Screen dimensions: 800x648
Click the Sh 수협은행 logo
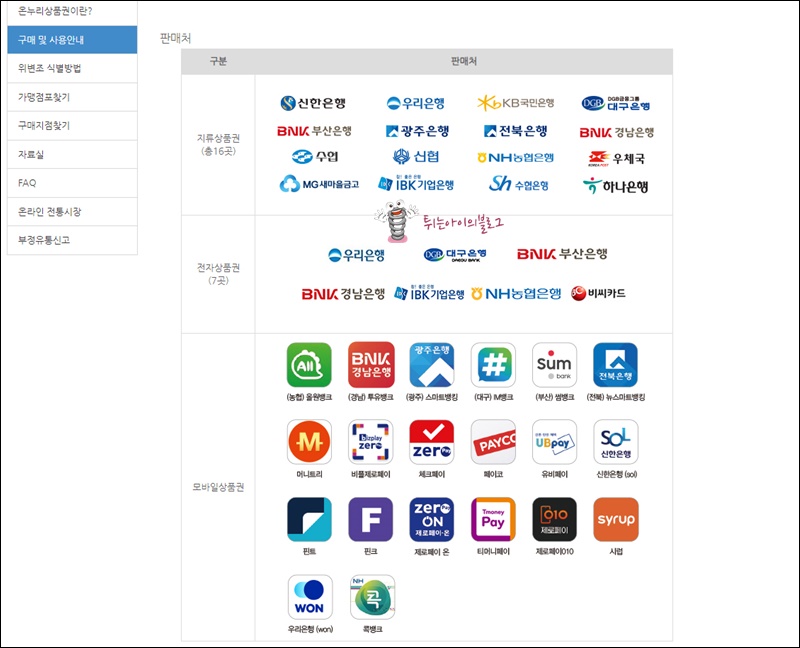pos(518,184)
